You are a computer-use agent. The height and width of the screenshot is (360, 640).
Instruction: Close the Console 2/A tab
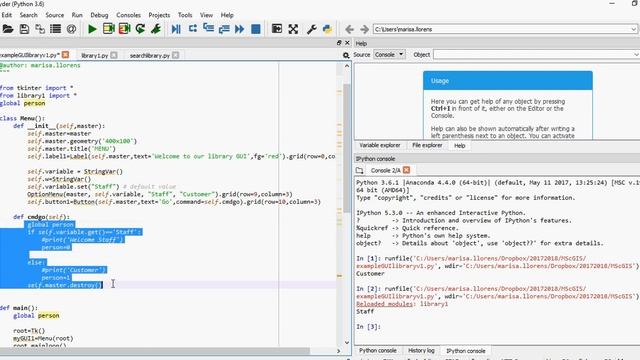click(407, 170)
